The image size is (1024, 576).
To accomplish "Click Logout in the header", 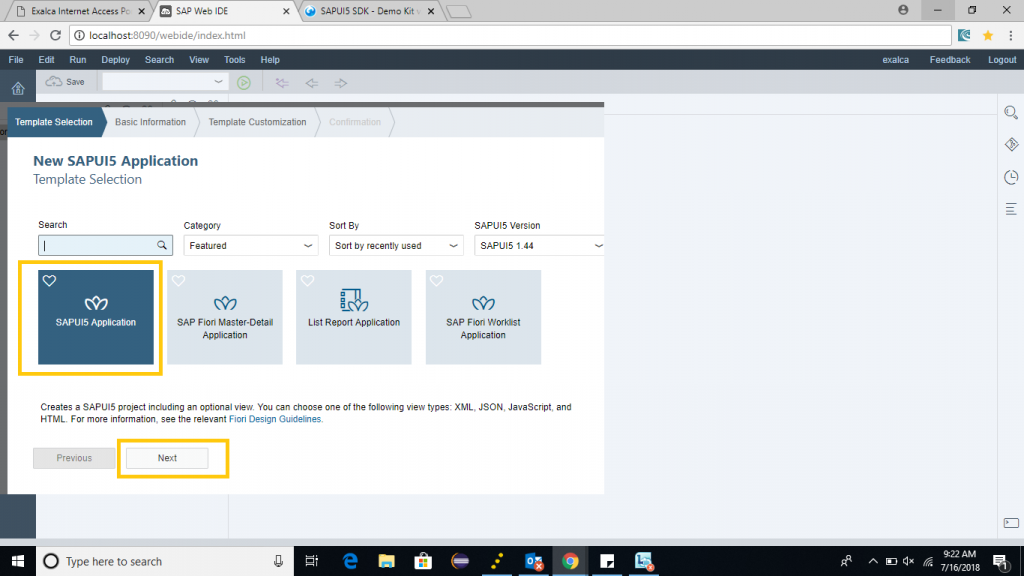I will (1002, 59).
